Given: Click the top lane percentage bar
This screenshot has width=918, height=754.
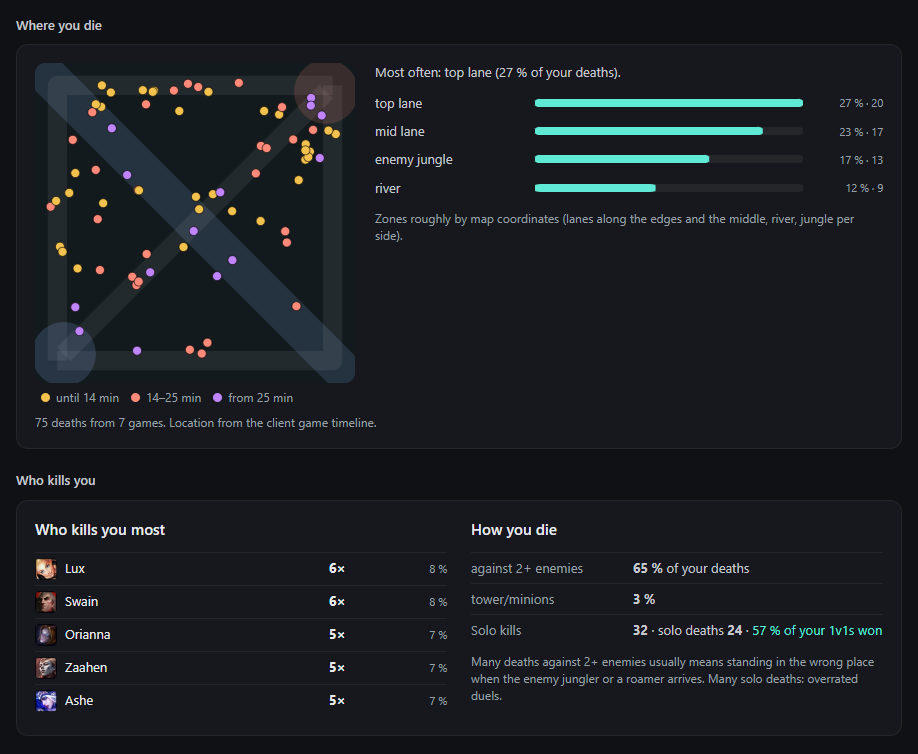Looking at the screenshot, I should click(x=669, y=103).
